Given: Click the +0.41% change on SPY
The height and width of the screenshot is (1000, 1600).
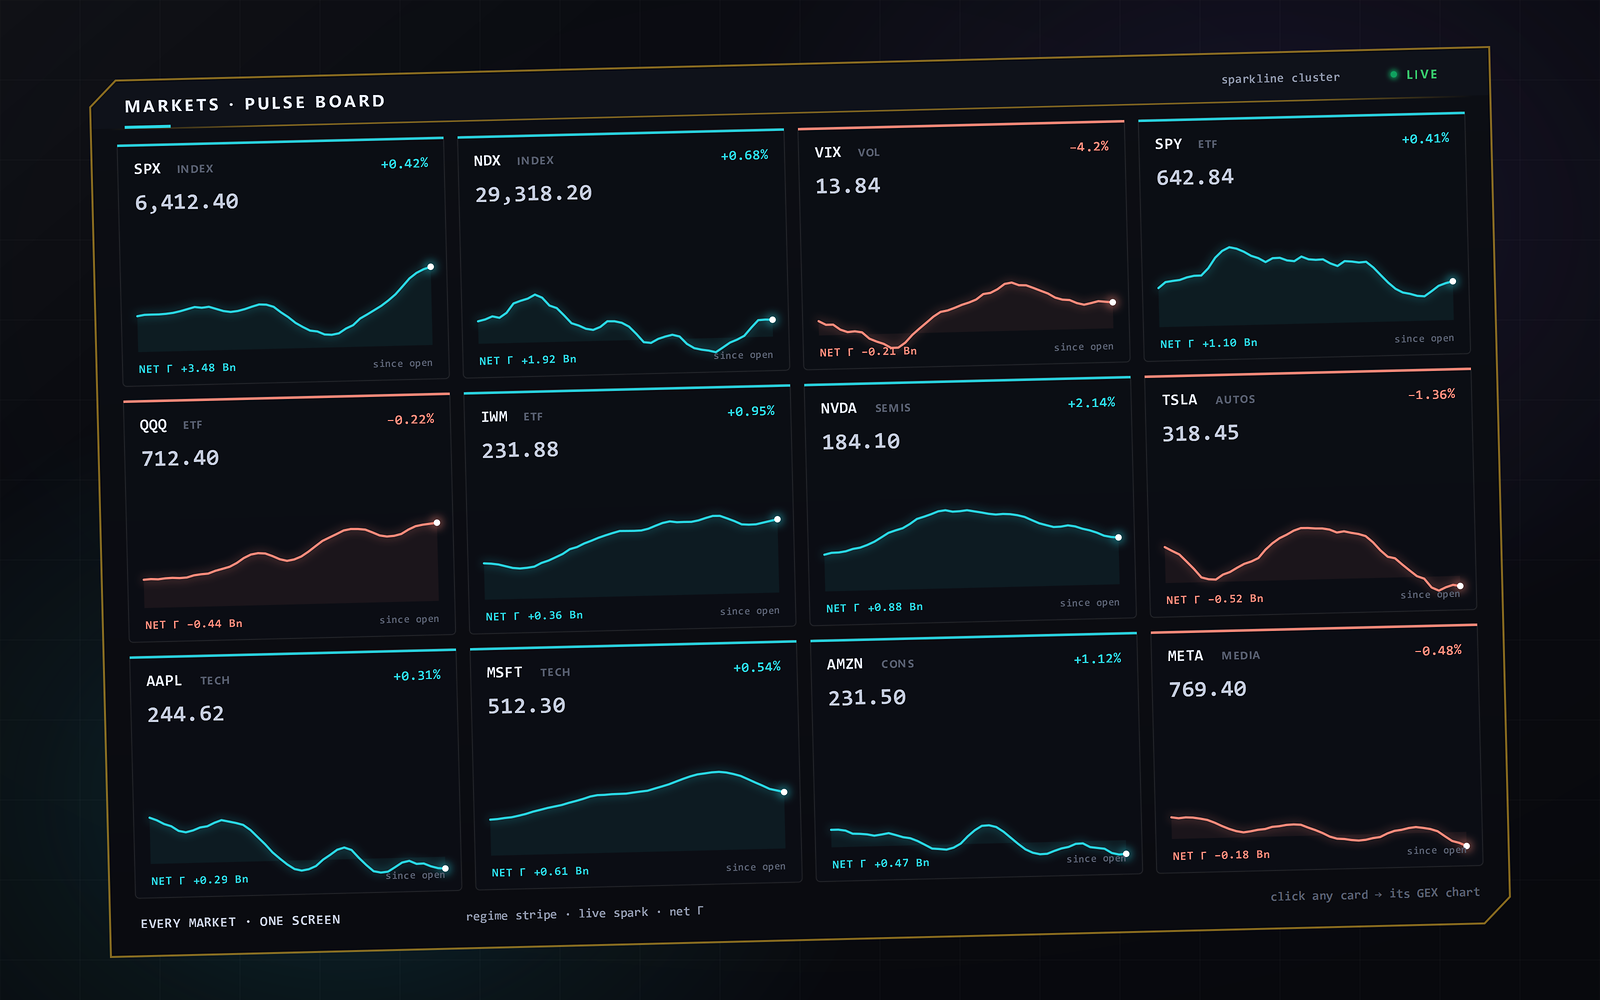Looking at the screenshot, I should click(1425, 139).
